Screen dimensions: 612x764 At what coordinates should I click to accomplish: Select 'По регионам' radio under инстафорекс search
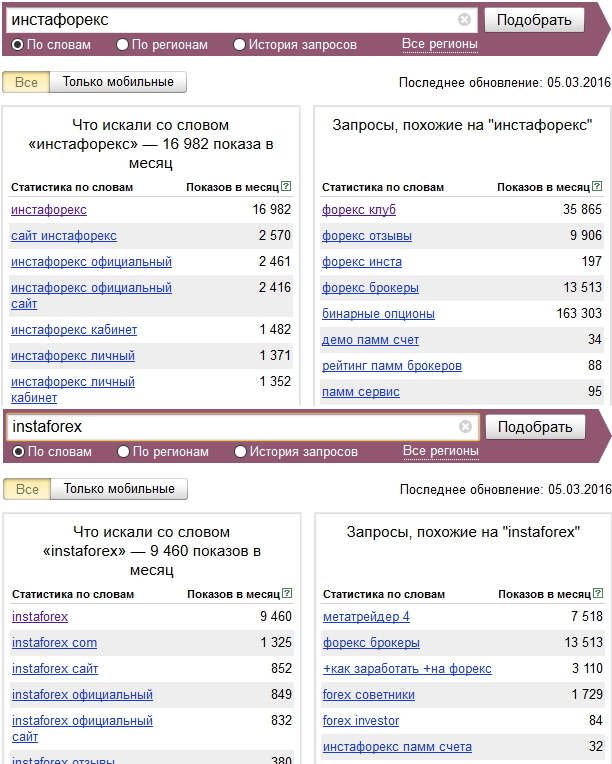click(x=122, y=45)
